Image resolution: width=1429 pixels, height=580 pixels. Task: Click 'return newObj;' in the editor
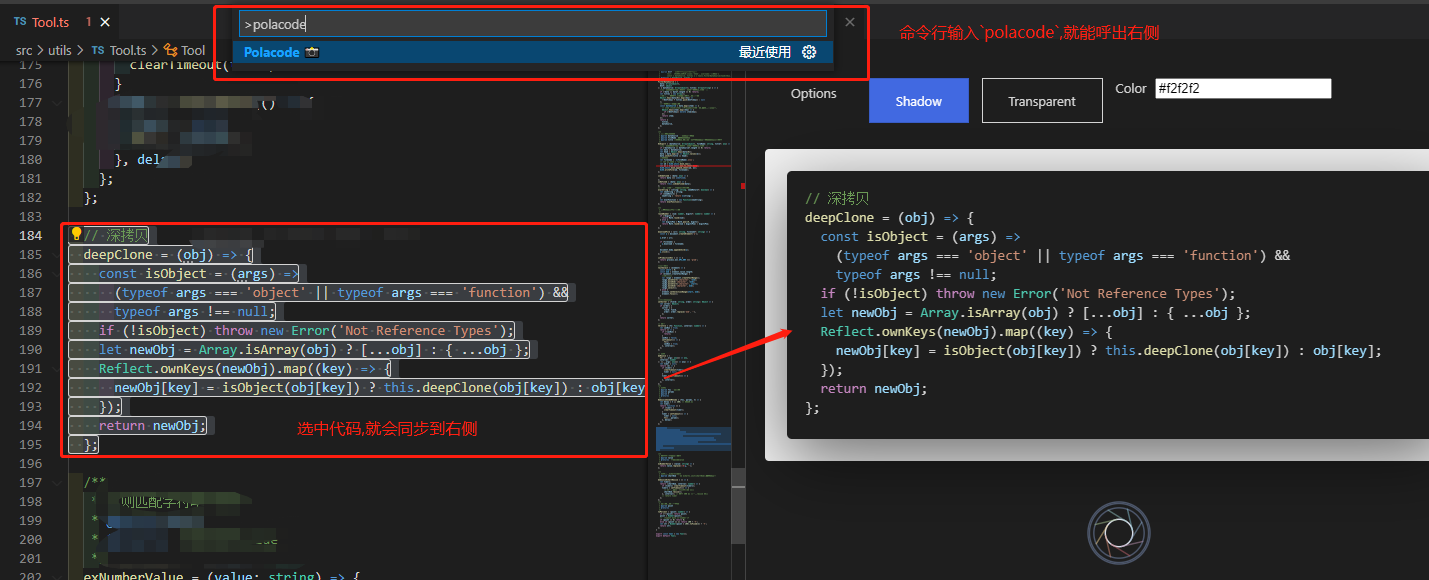click(153, 425)
